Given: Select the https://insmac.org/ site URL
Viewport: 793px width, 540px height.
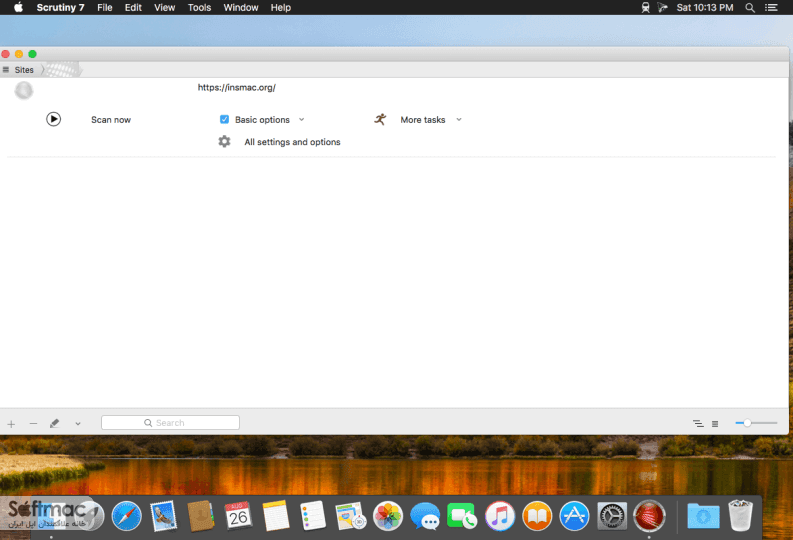Looking at the screenshot, I should [x=236, y=87].
